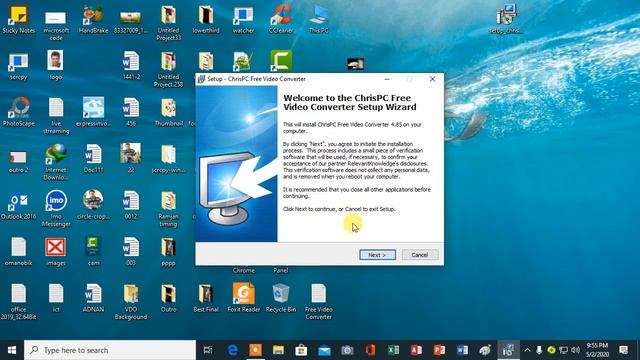Select the pppp folder icon
Screen dimensions: 640x360
(x=168, y=251)
